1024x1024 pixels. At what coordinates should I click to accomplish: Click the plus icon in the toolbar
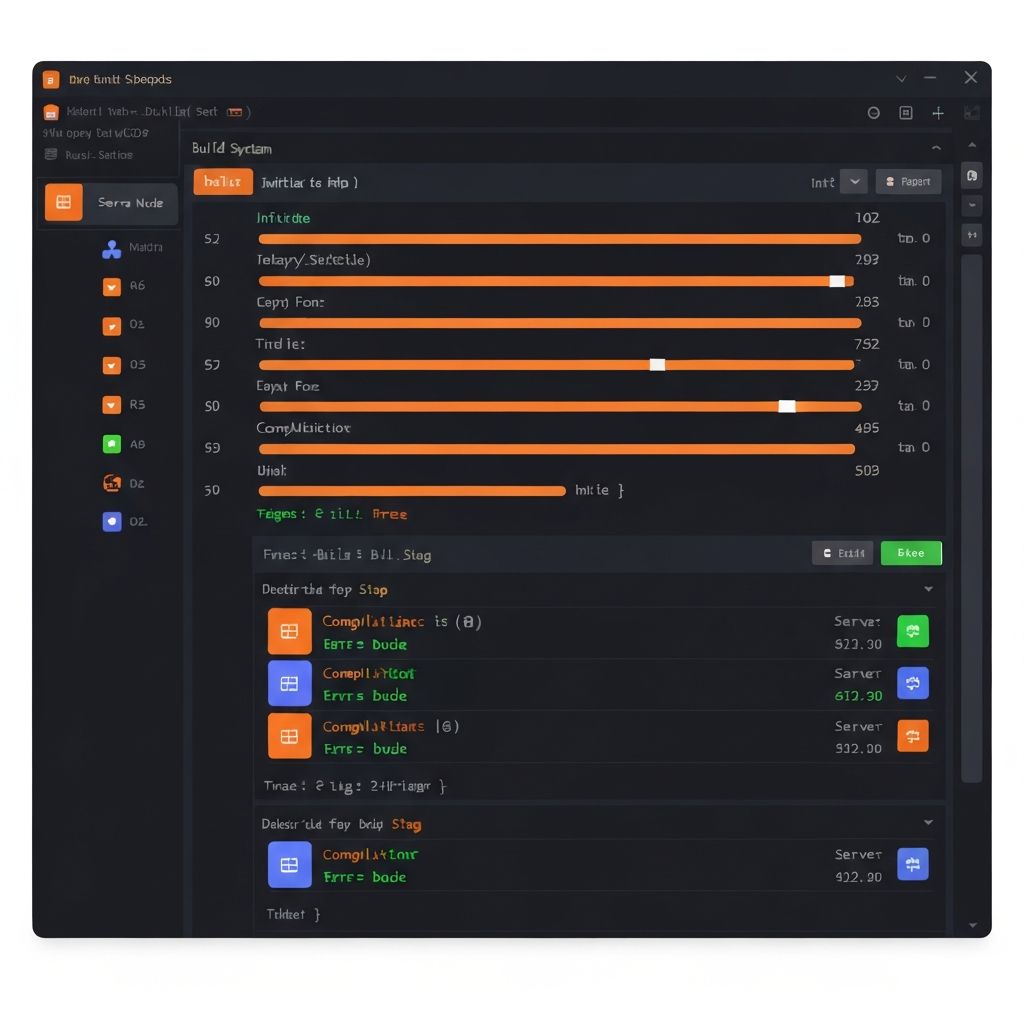click(x=937, y=113)
